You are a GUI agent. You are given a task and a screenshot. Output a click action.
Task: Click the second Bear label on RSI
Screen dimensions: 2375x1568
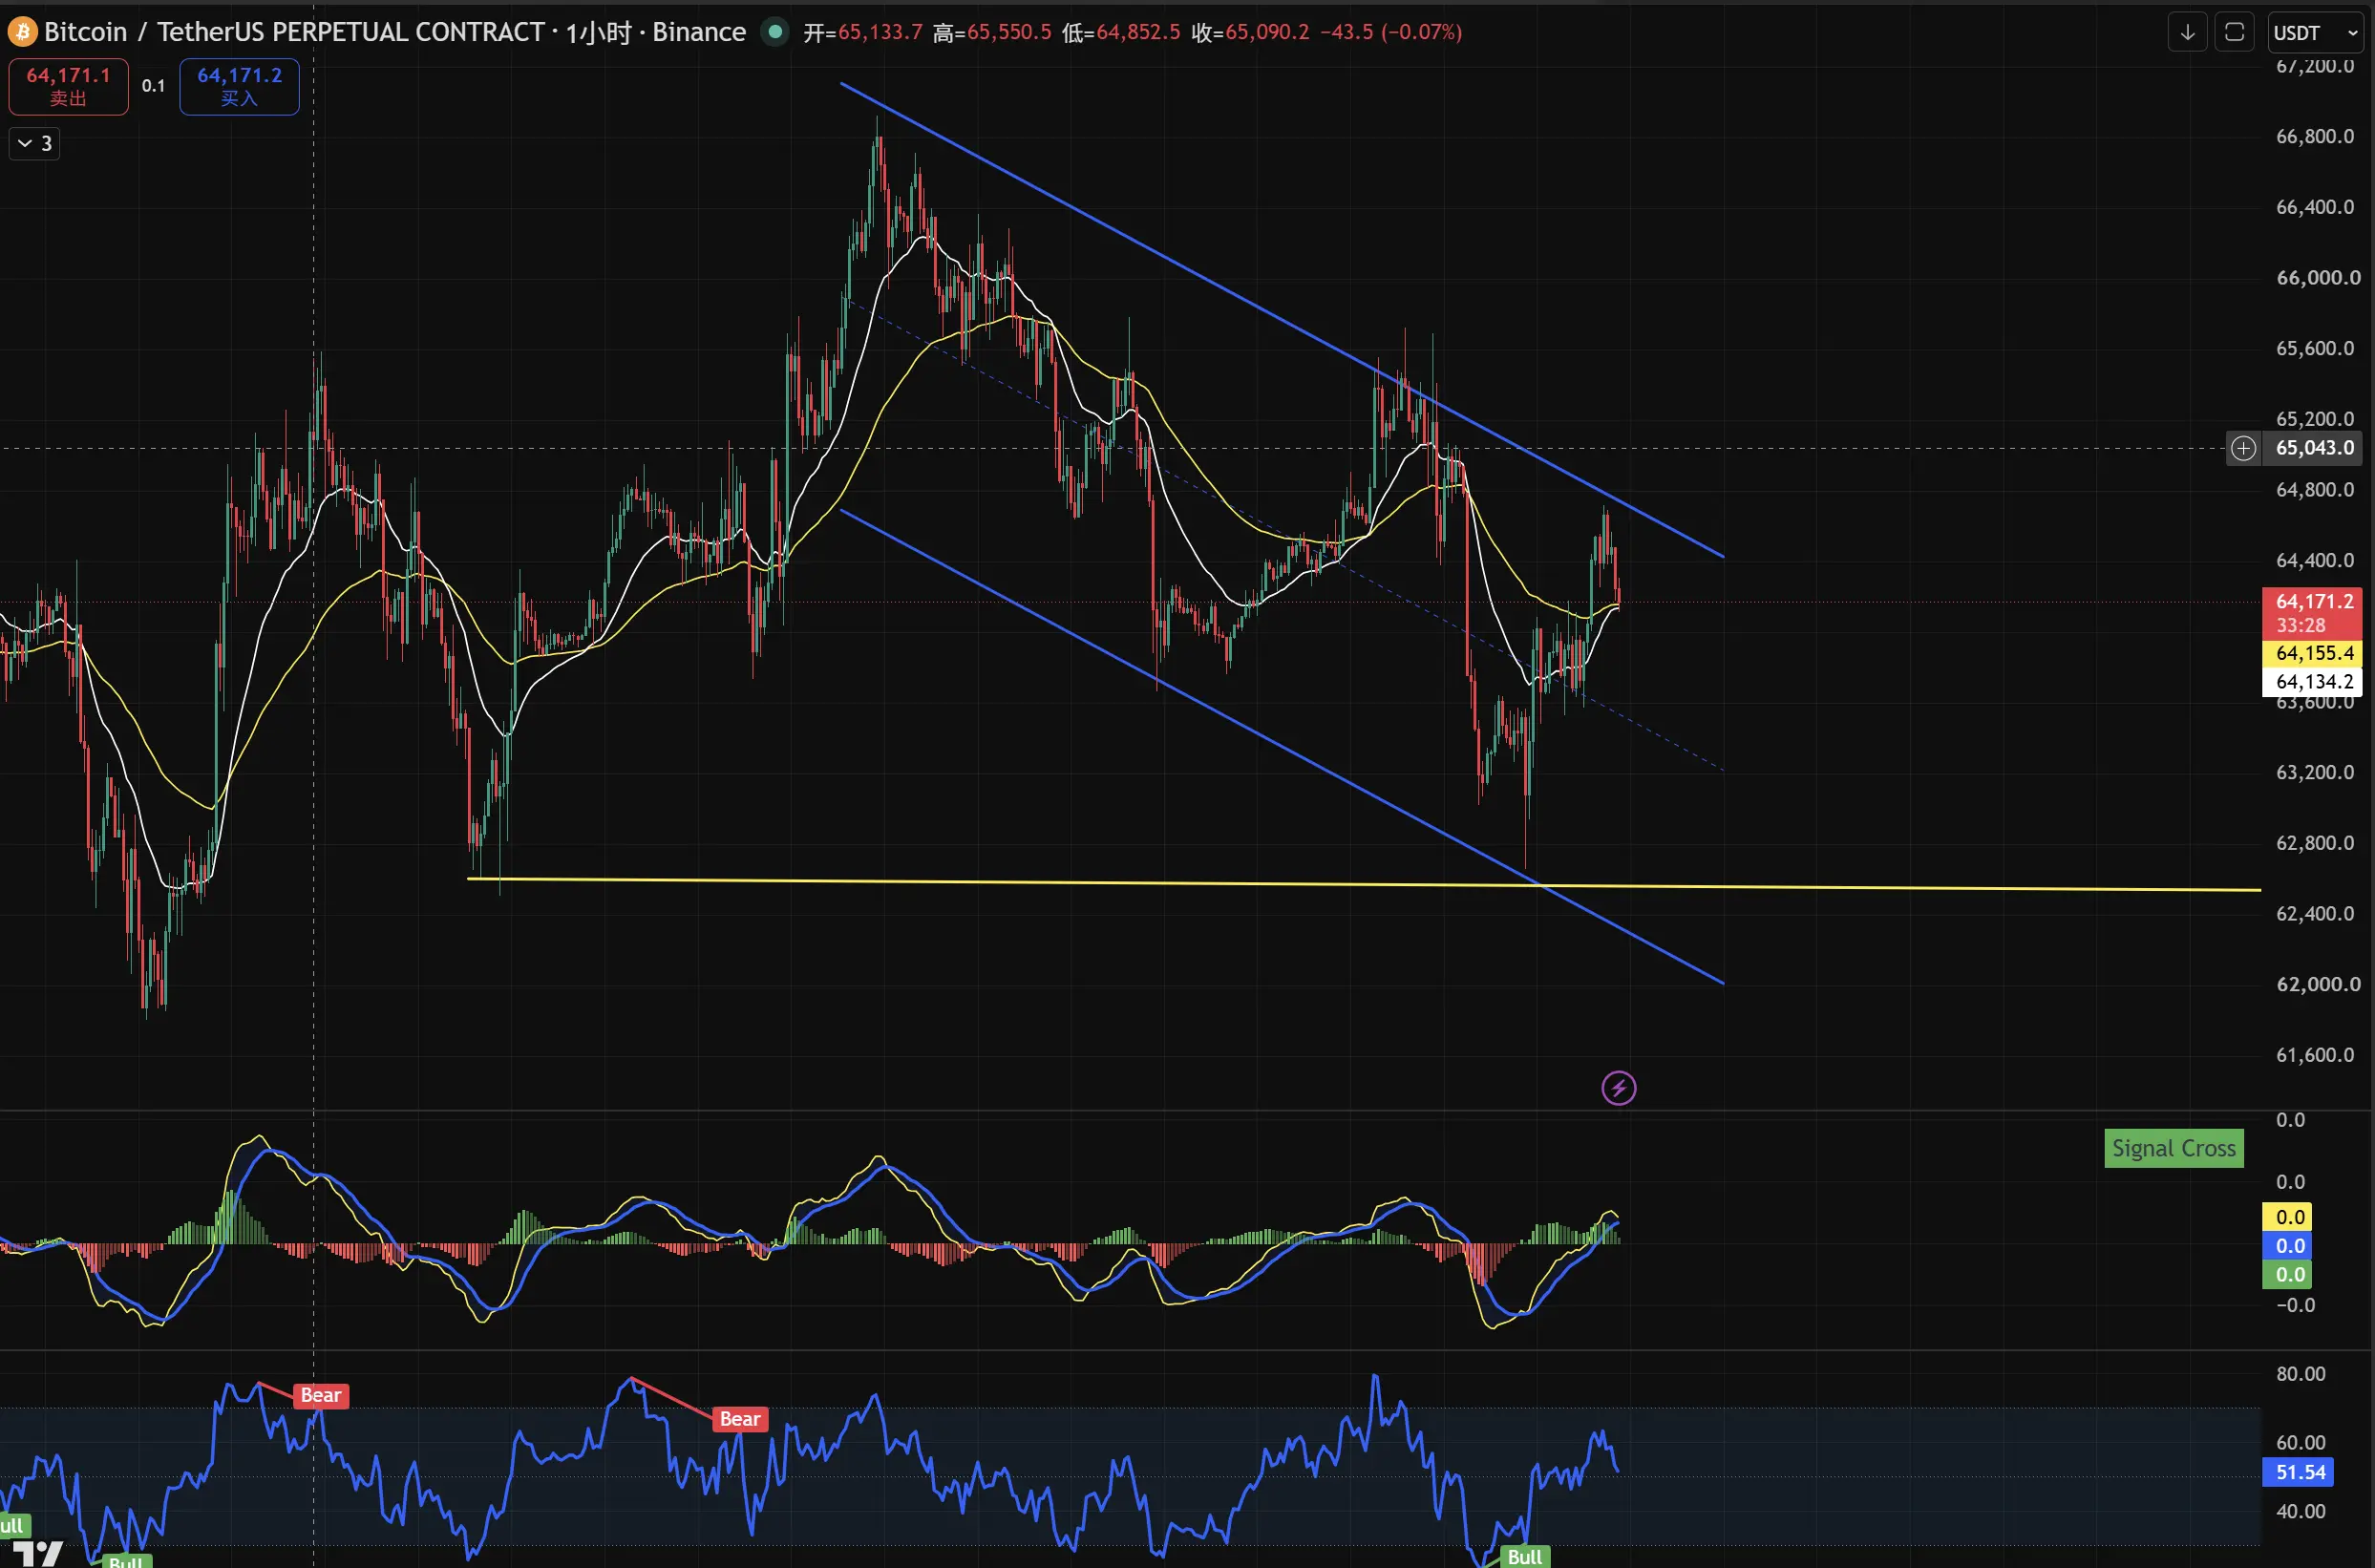[740, 1419]
